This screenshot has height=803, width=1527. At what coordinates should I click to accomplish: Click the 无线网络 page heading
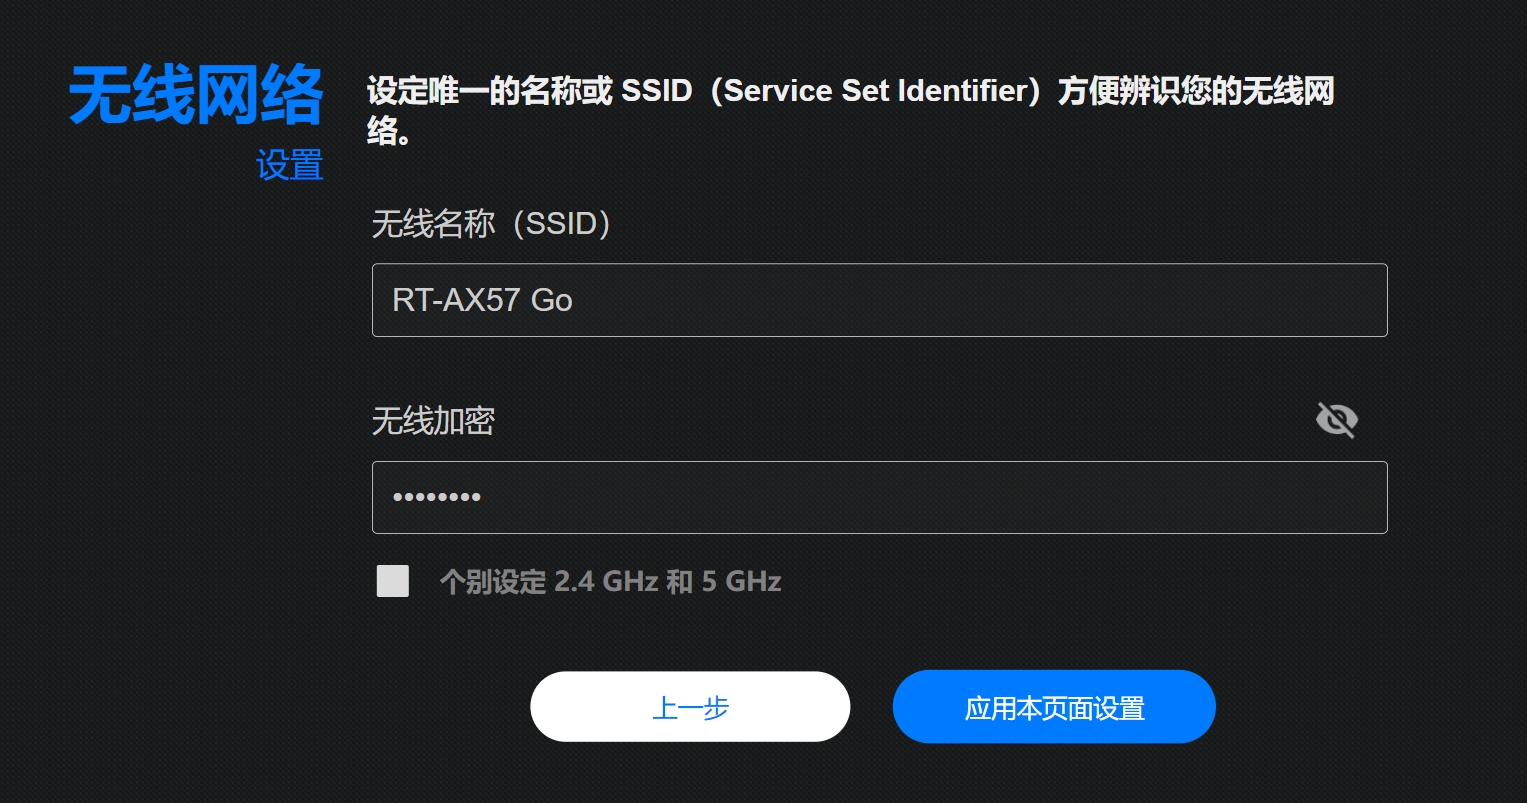196,95
